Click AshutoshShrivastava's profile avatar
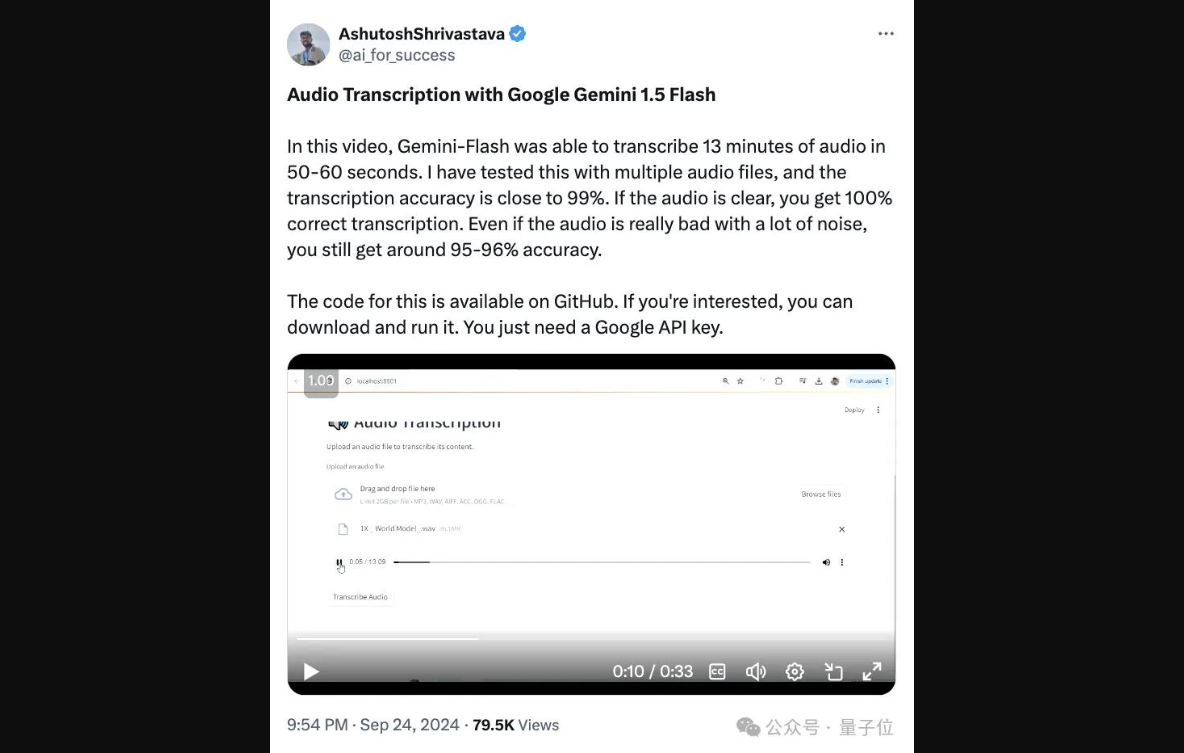1184x753 pixels. pos(308,45)
